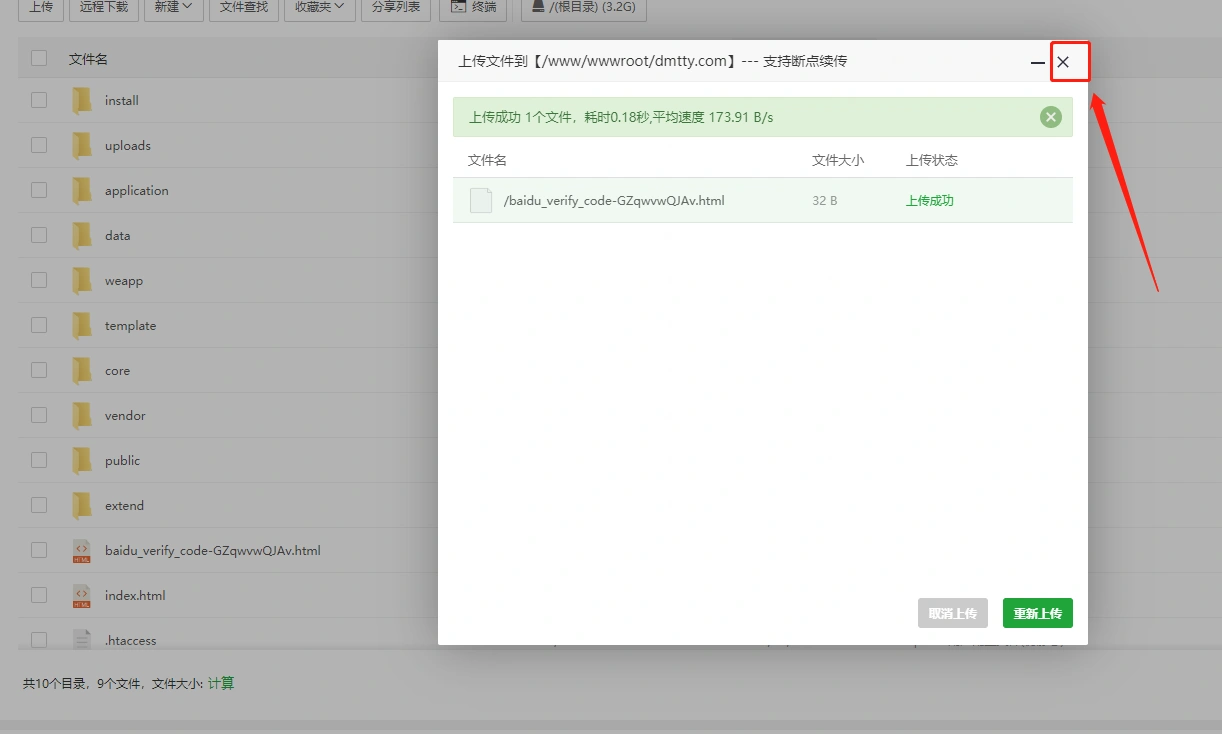Check the application folder checkbox
Viewport: 1222px width, 734px height.
click(39, 190)
